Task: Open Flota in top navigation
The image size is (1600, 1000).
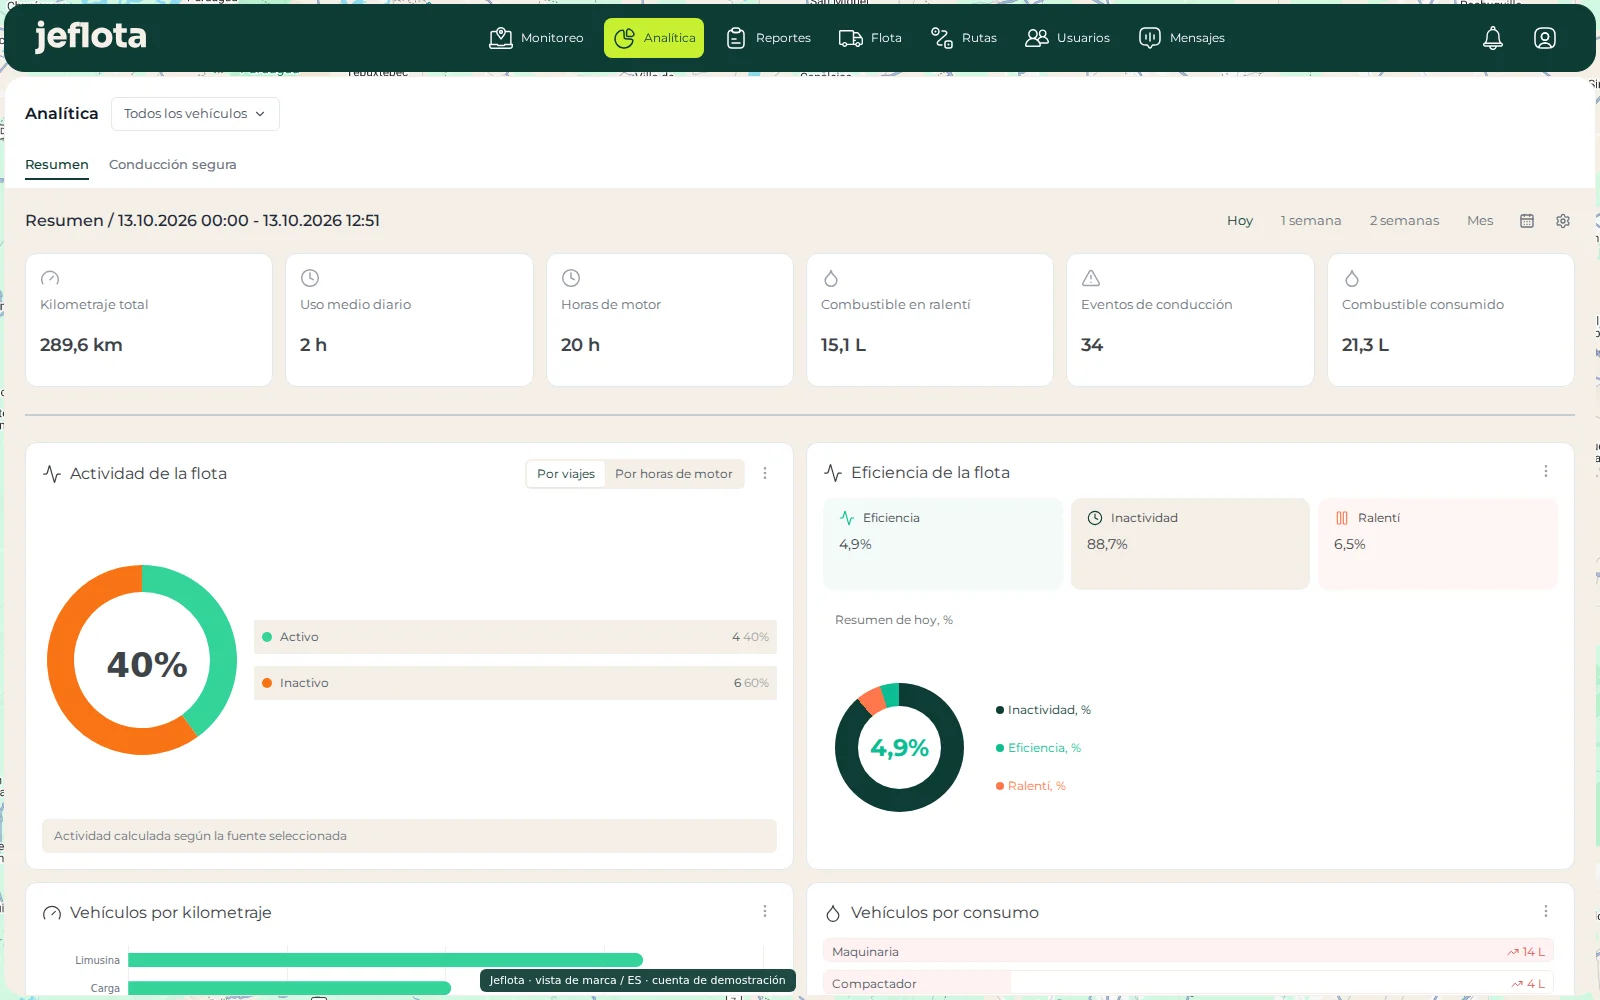Action: (870, 38)
